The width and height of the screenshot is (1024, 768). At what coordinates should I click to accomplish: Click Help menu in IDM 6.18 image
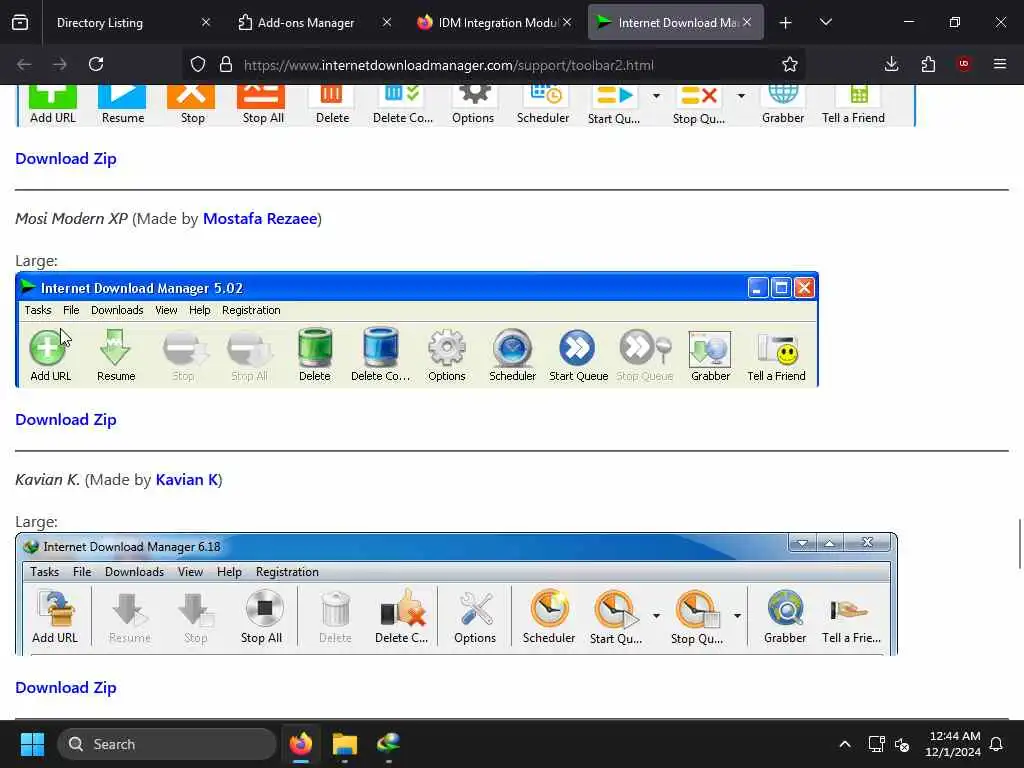[229, 572]
